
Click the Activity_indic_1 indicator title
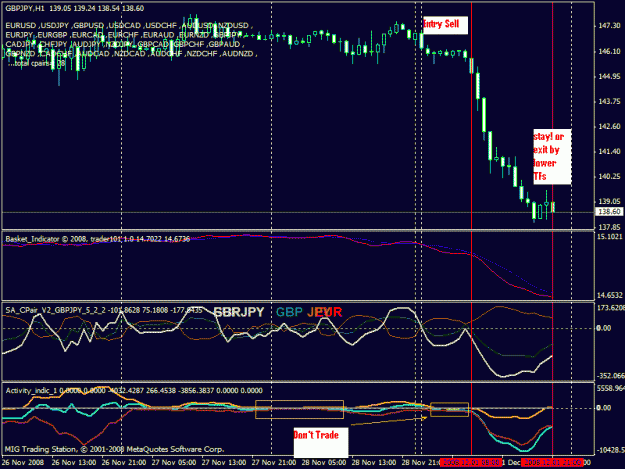click(x=134, y=391)
